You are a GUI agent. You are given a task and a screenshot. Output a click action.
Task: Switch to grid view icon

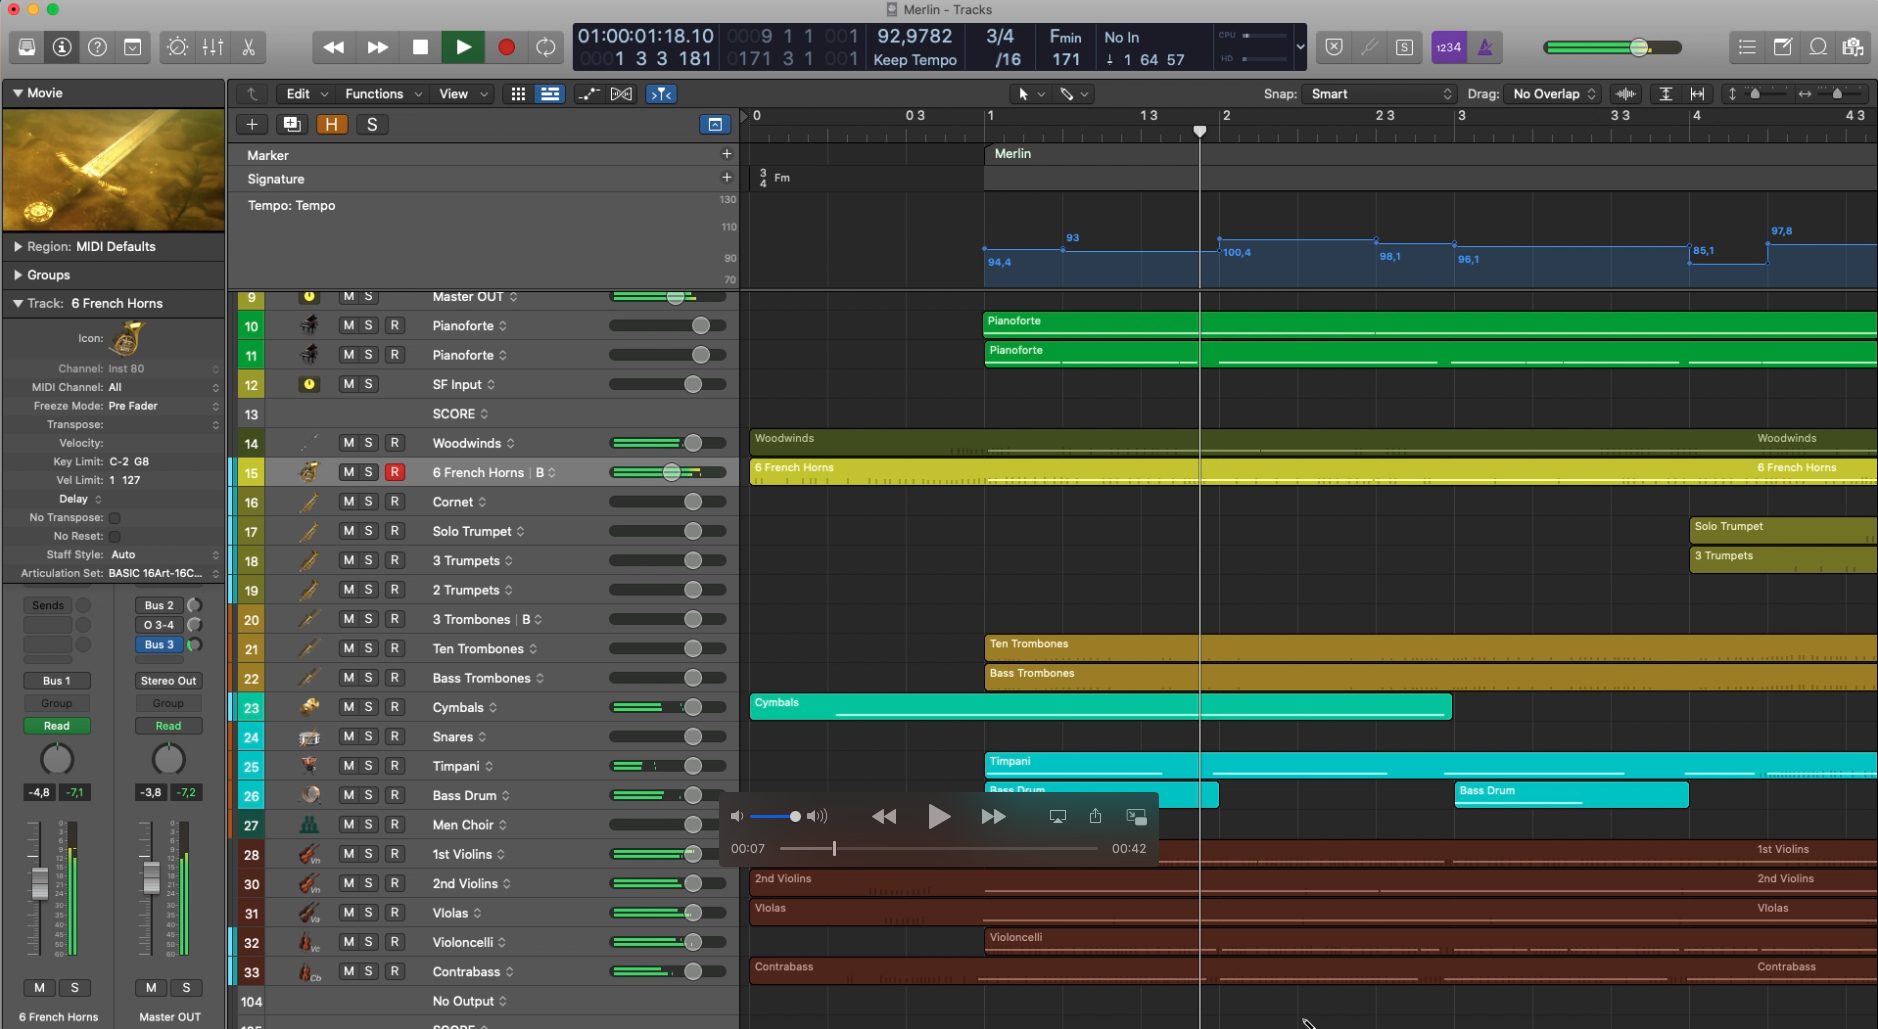(518, 94)
